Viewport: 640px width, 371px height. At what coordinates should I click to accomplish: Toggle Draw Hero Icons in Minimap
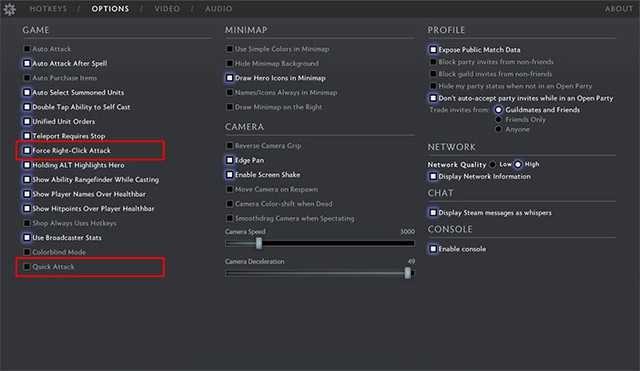coord(229,78)
